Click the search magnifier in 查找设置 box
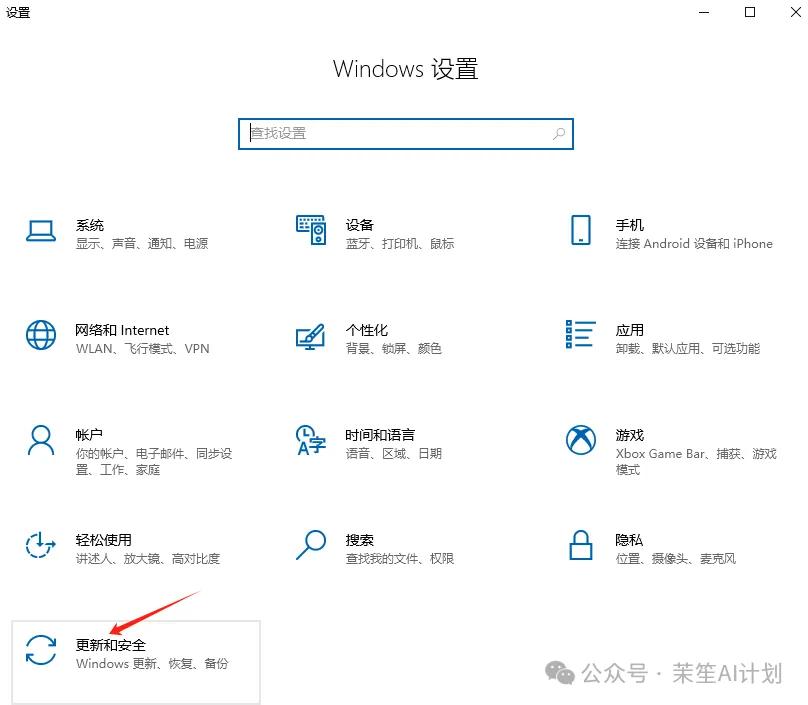 [559, 134]
